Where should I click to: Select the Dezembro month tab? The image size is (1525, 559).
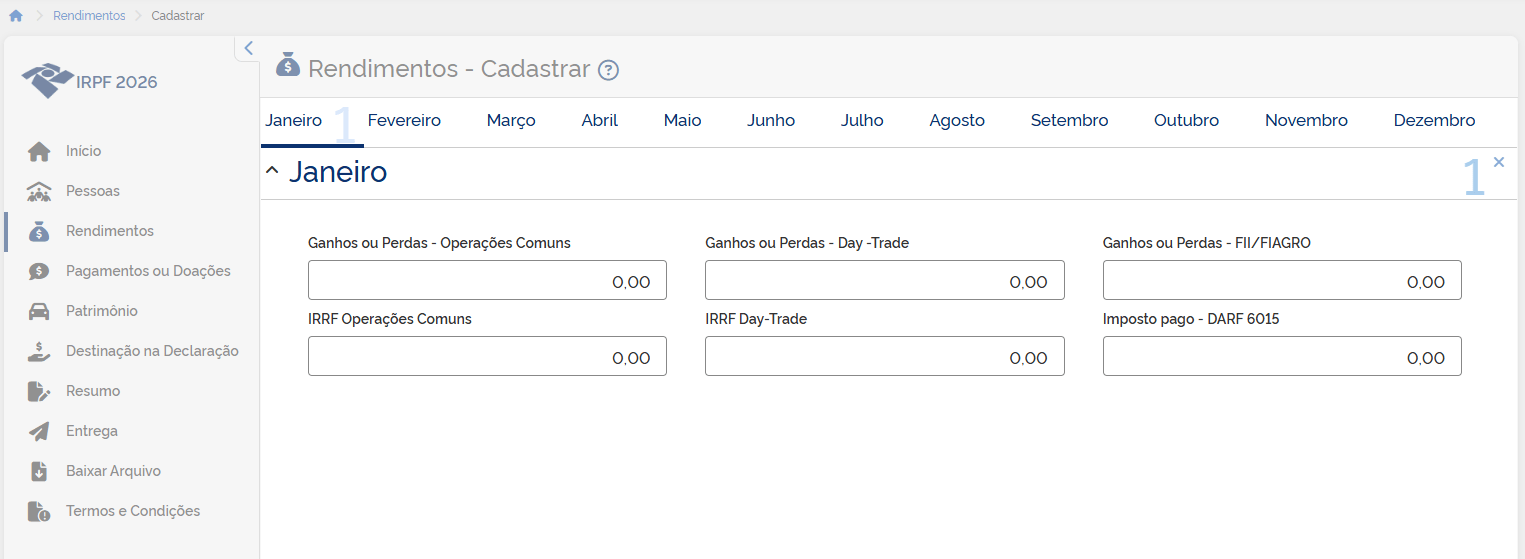pyautogui.click(x=1434, y=121)
